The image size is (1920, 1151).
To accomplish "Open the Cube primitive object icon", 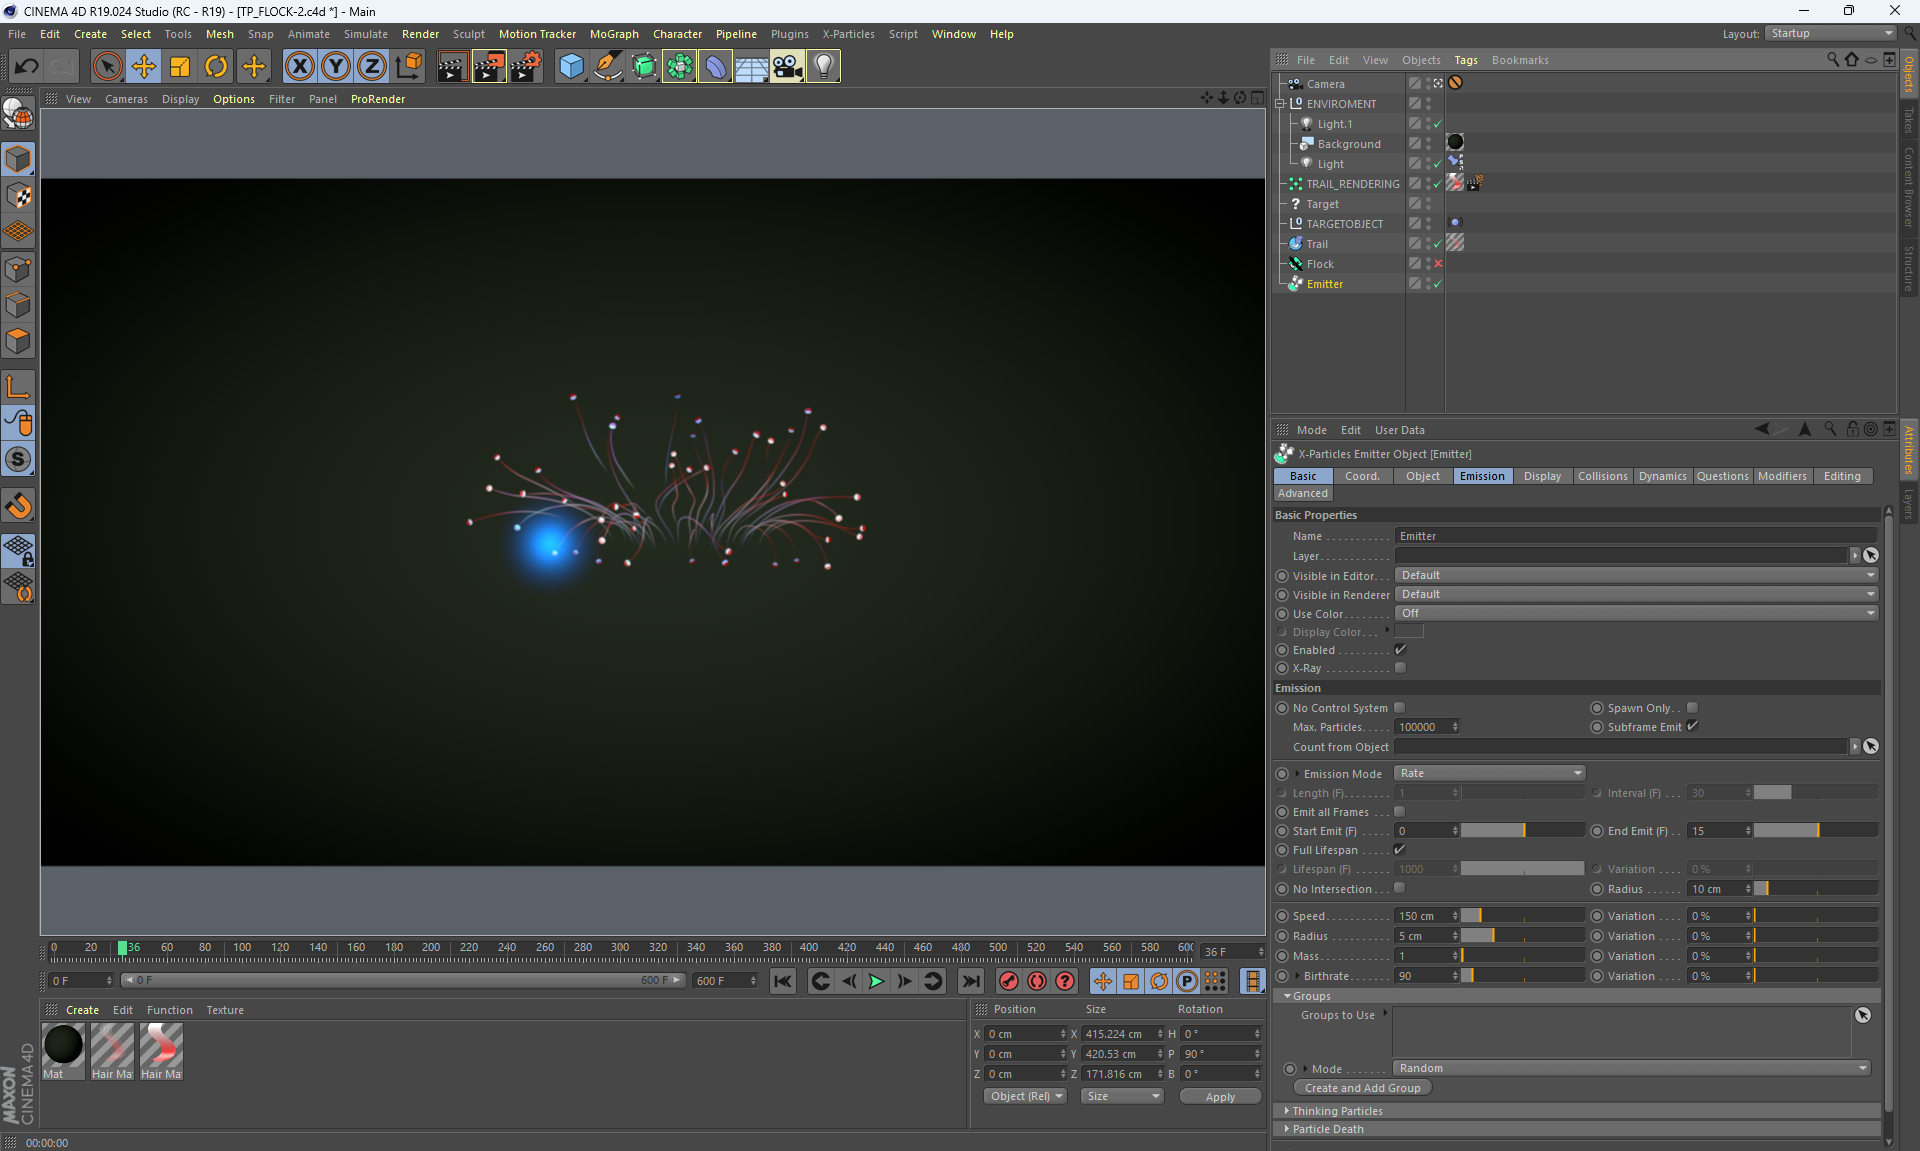I will tap(571, 67).
